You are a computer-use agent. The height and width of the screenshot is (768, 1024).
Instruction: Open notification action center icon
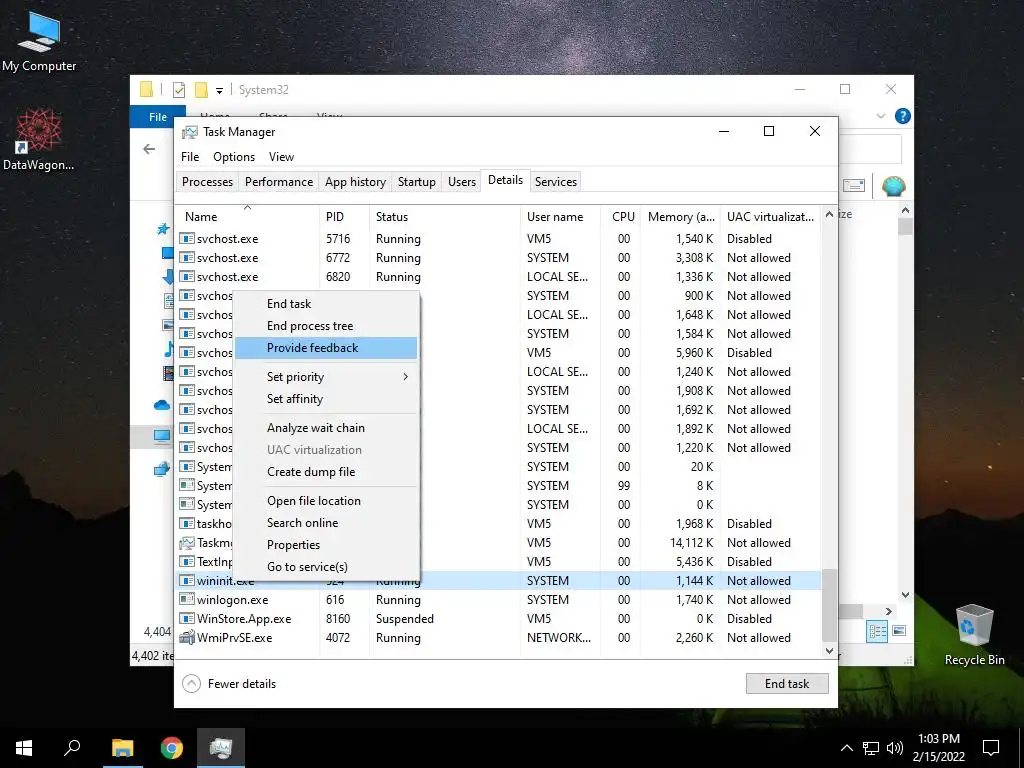pos(991,748)
